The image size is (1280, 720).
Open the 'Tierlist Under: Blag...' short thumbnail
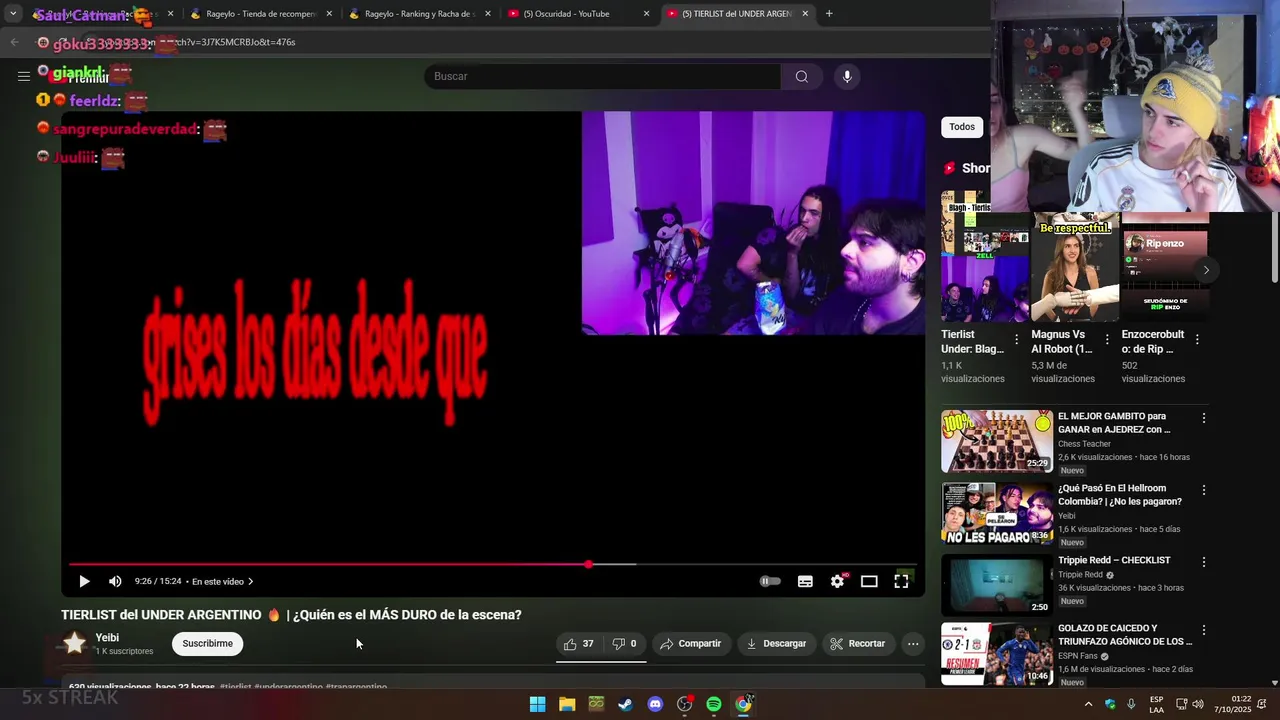point(985,256)
